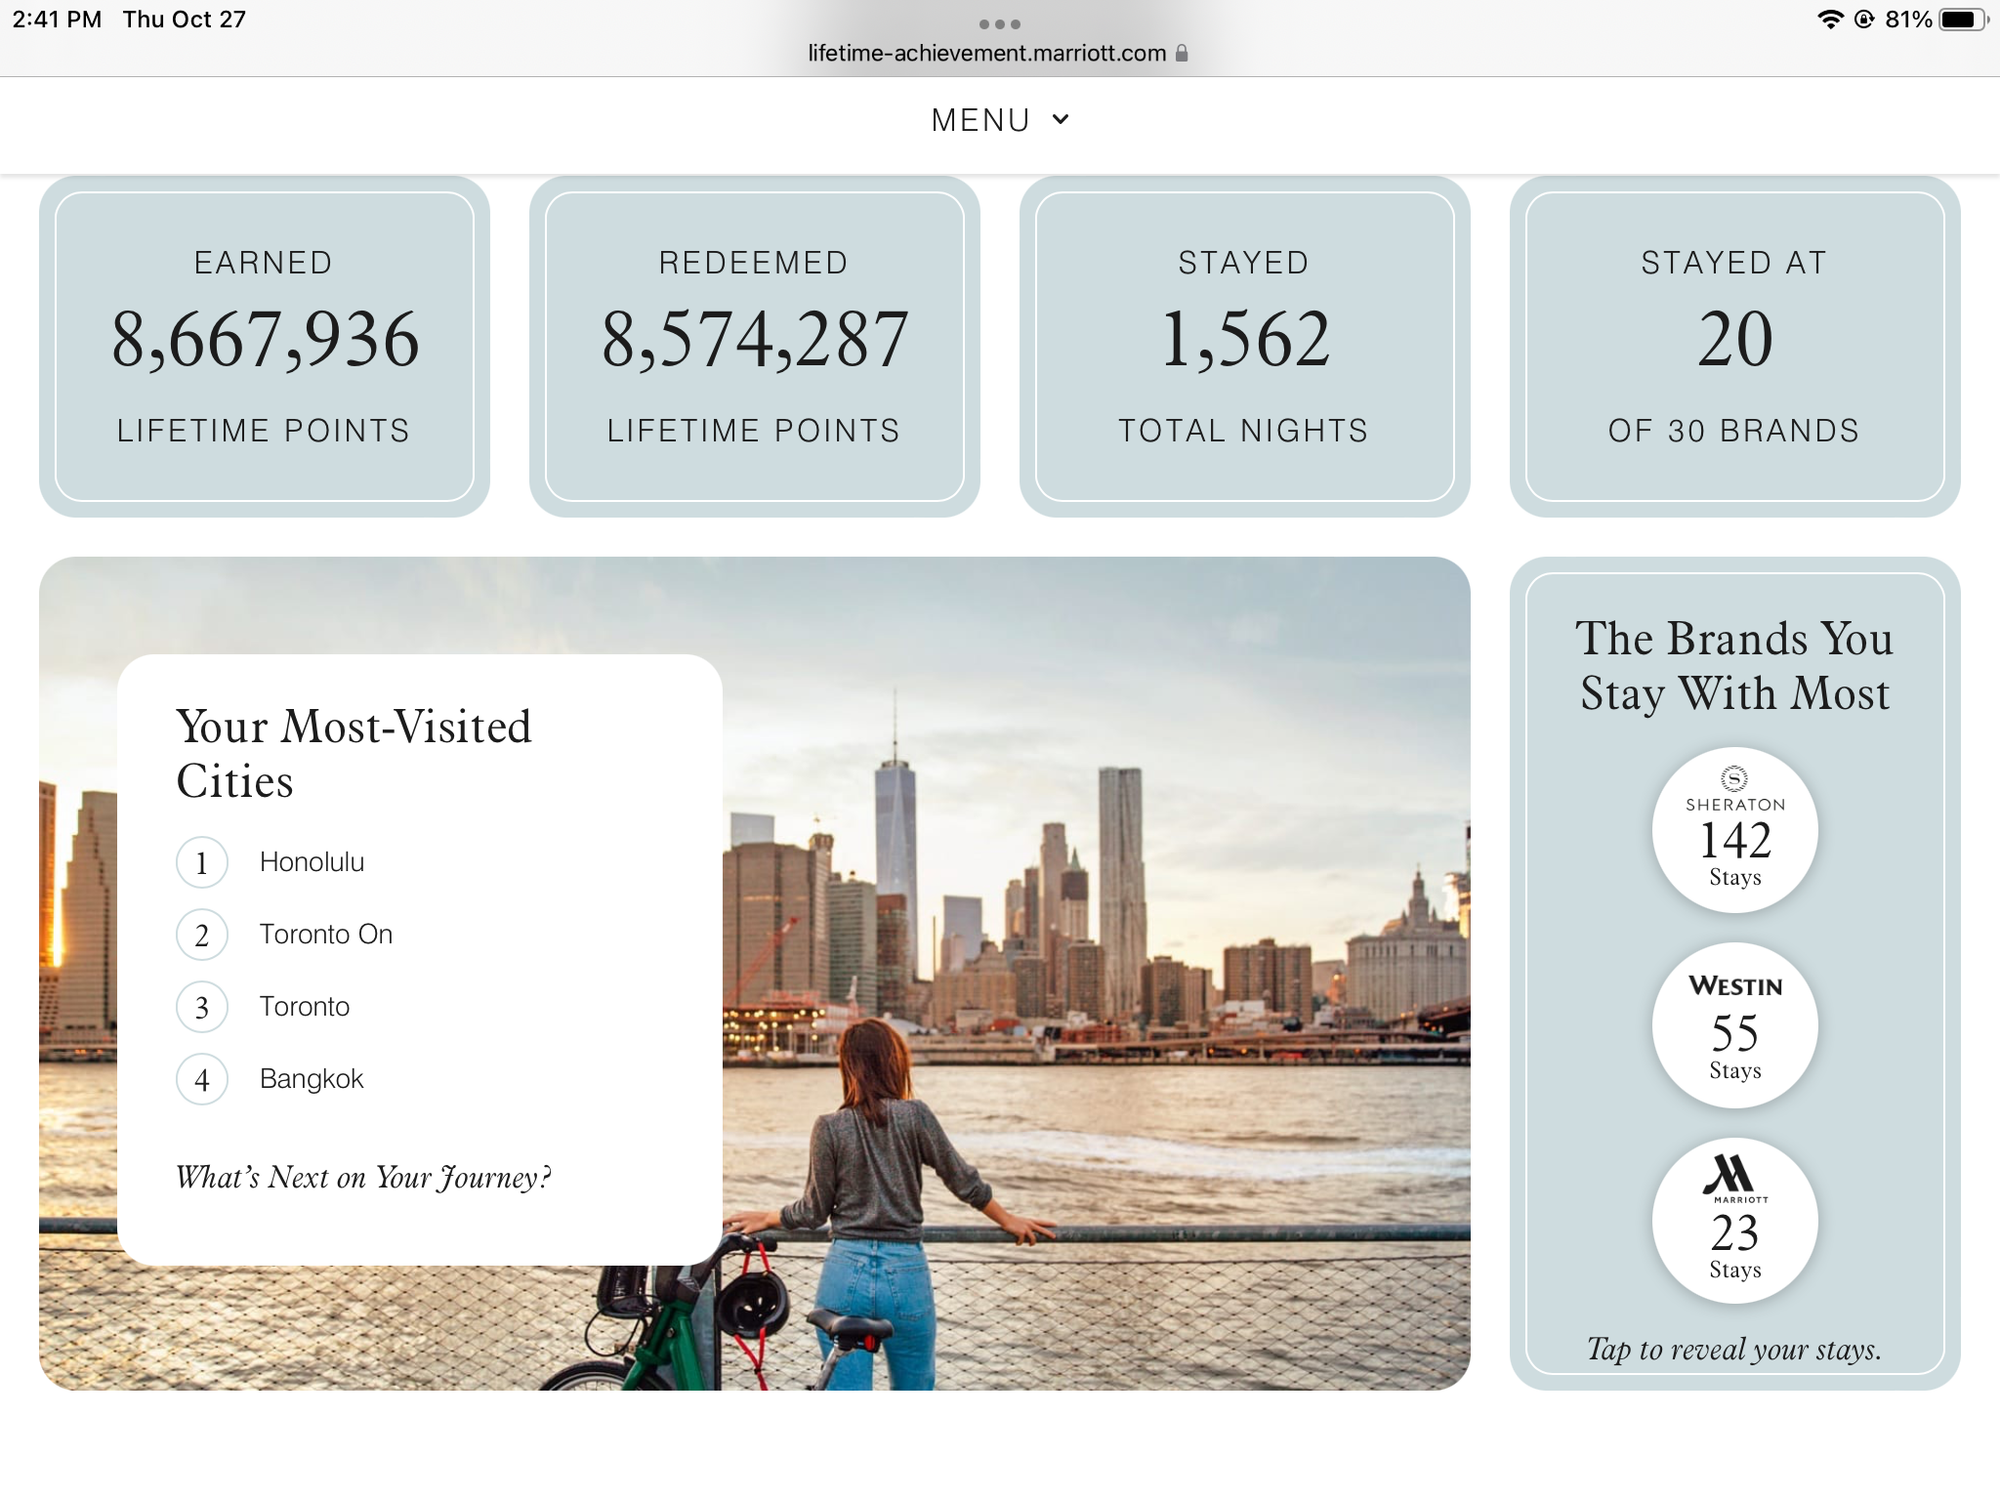The height and width of the screenshot is (1500, 2000).
Task: Open 'What's Next on Your Journey?' link
Action: click(363, 1177)
